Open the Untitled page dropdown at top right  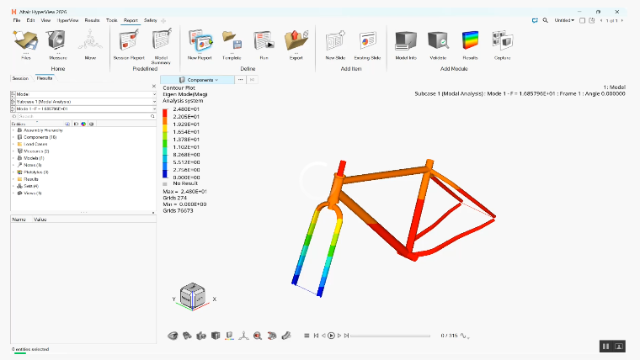(x=564, y=20)
